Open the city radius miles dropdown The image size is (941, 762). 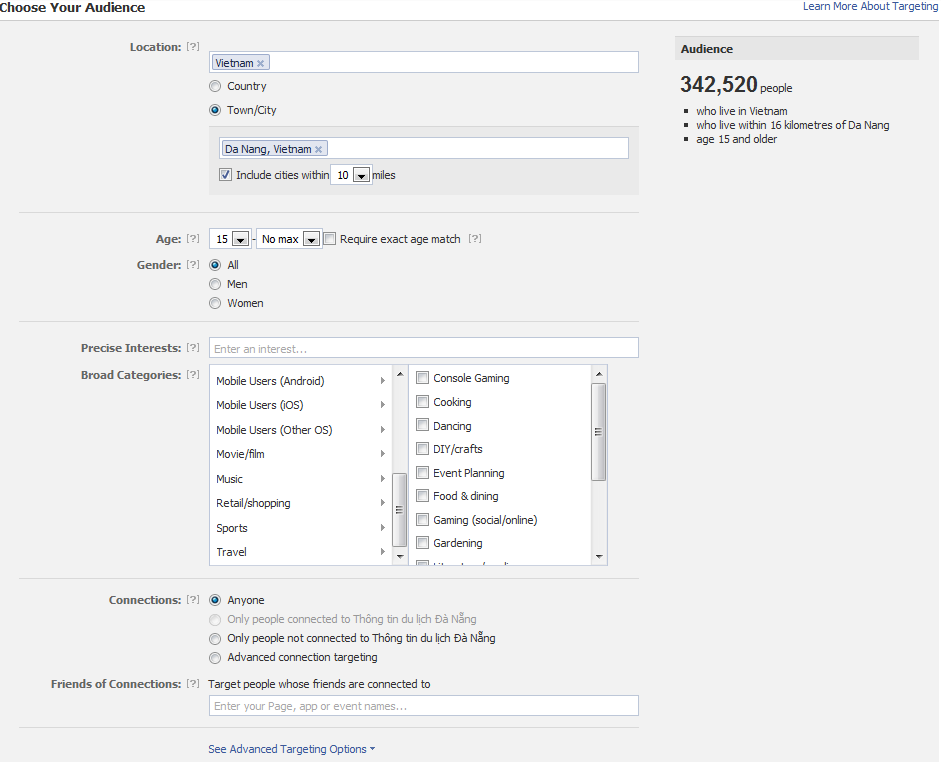(x=361, y=176)
